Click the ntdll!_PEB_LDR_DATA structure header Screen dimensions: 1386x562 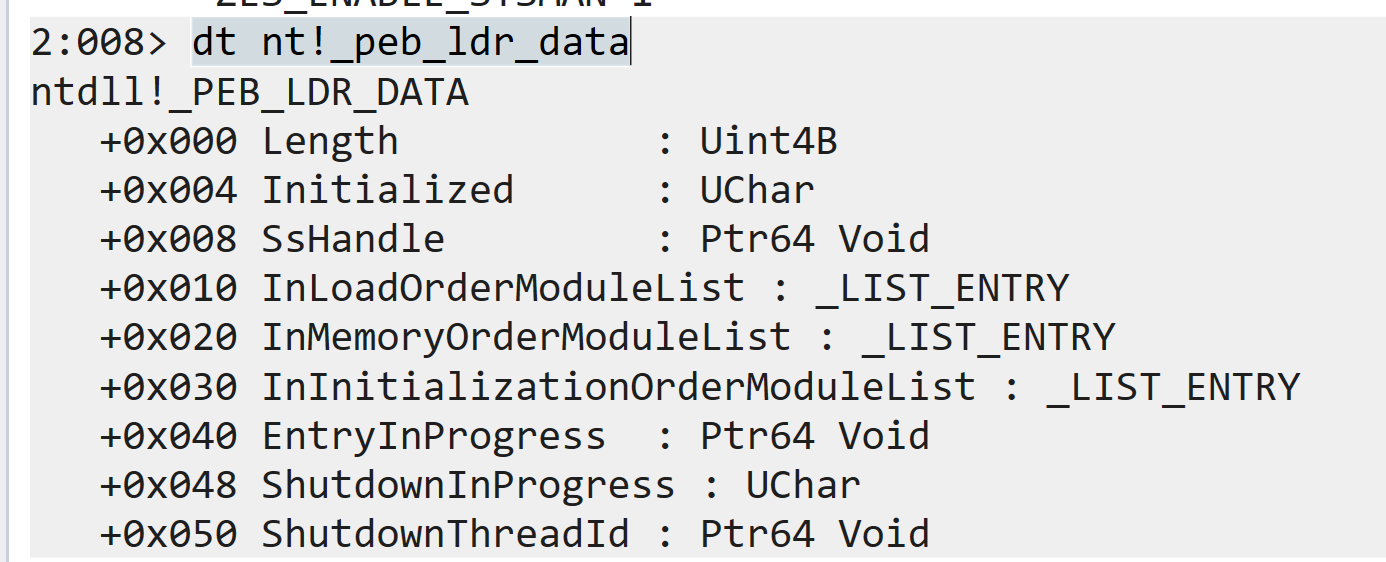250,93
